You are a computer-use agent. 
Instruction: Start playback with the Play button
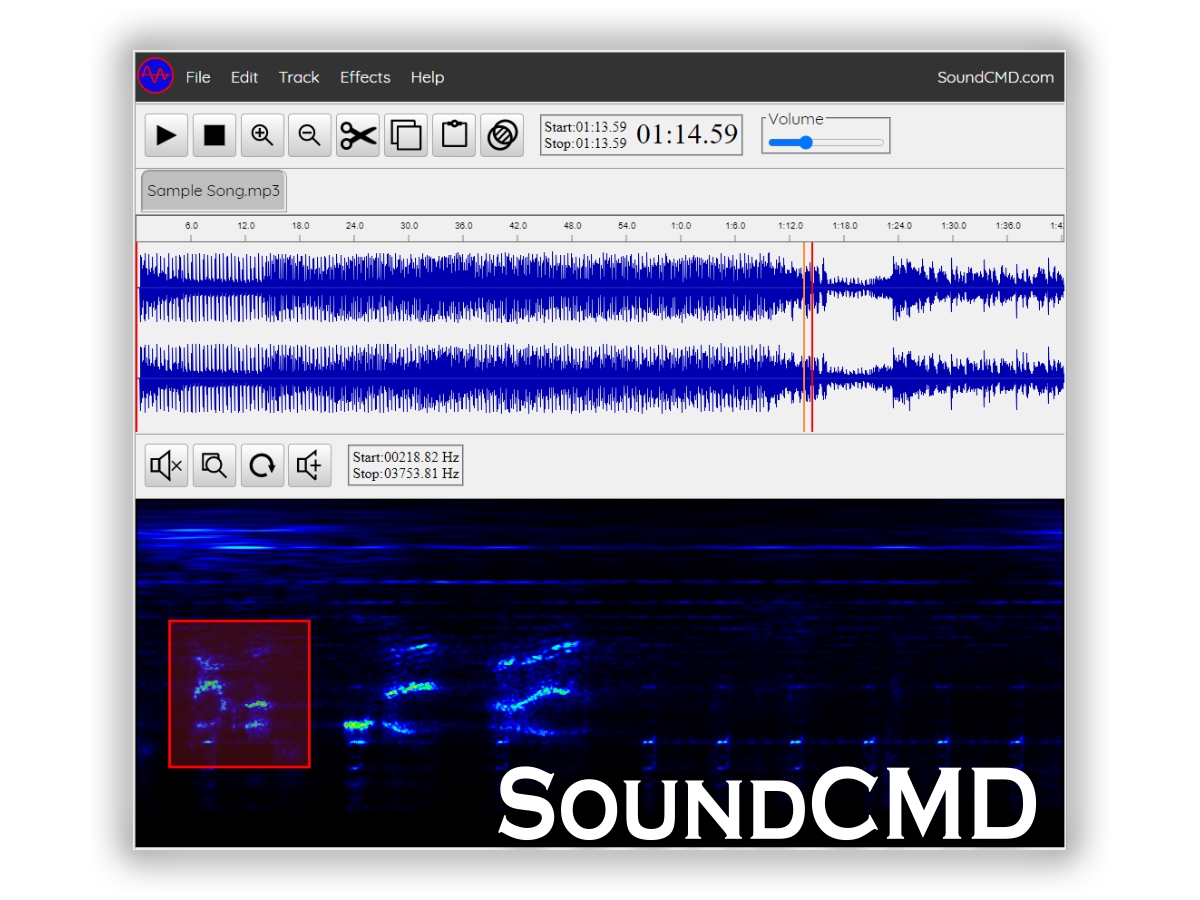[x=166, y=135]
